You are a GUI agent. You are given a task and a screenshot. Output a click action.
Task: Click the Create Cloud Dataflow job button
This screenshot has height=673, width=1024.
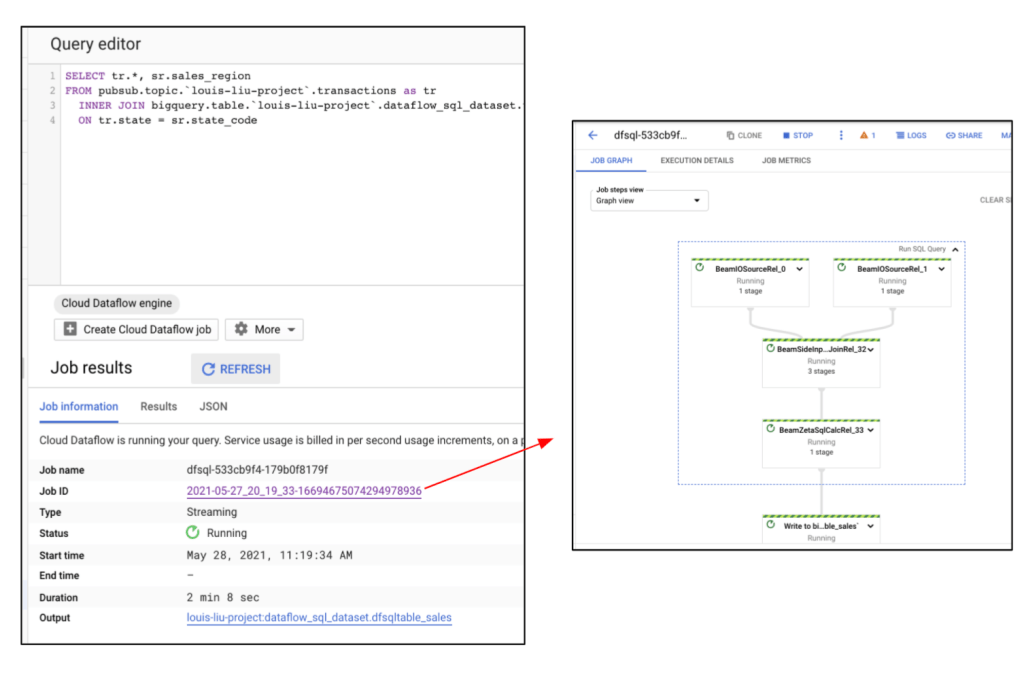point(137,329)
